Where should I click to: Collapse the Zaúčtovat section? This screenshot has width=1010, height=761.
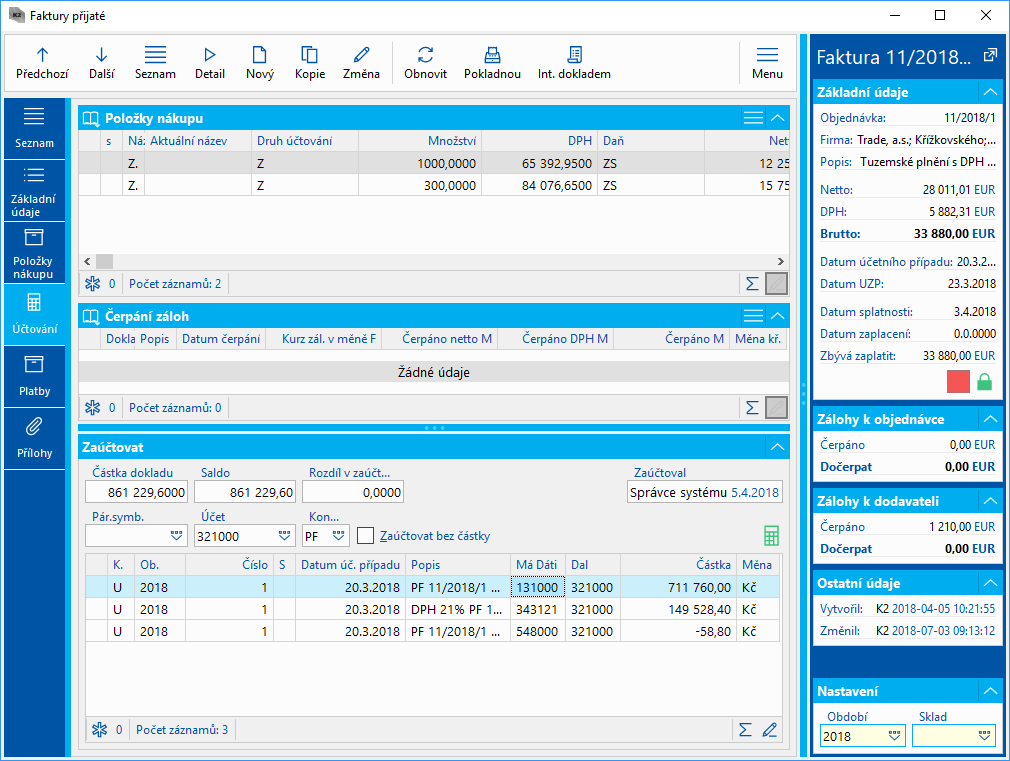click(x=777, y=447)
